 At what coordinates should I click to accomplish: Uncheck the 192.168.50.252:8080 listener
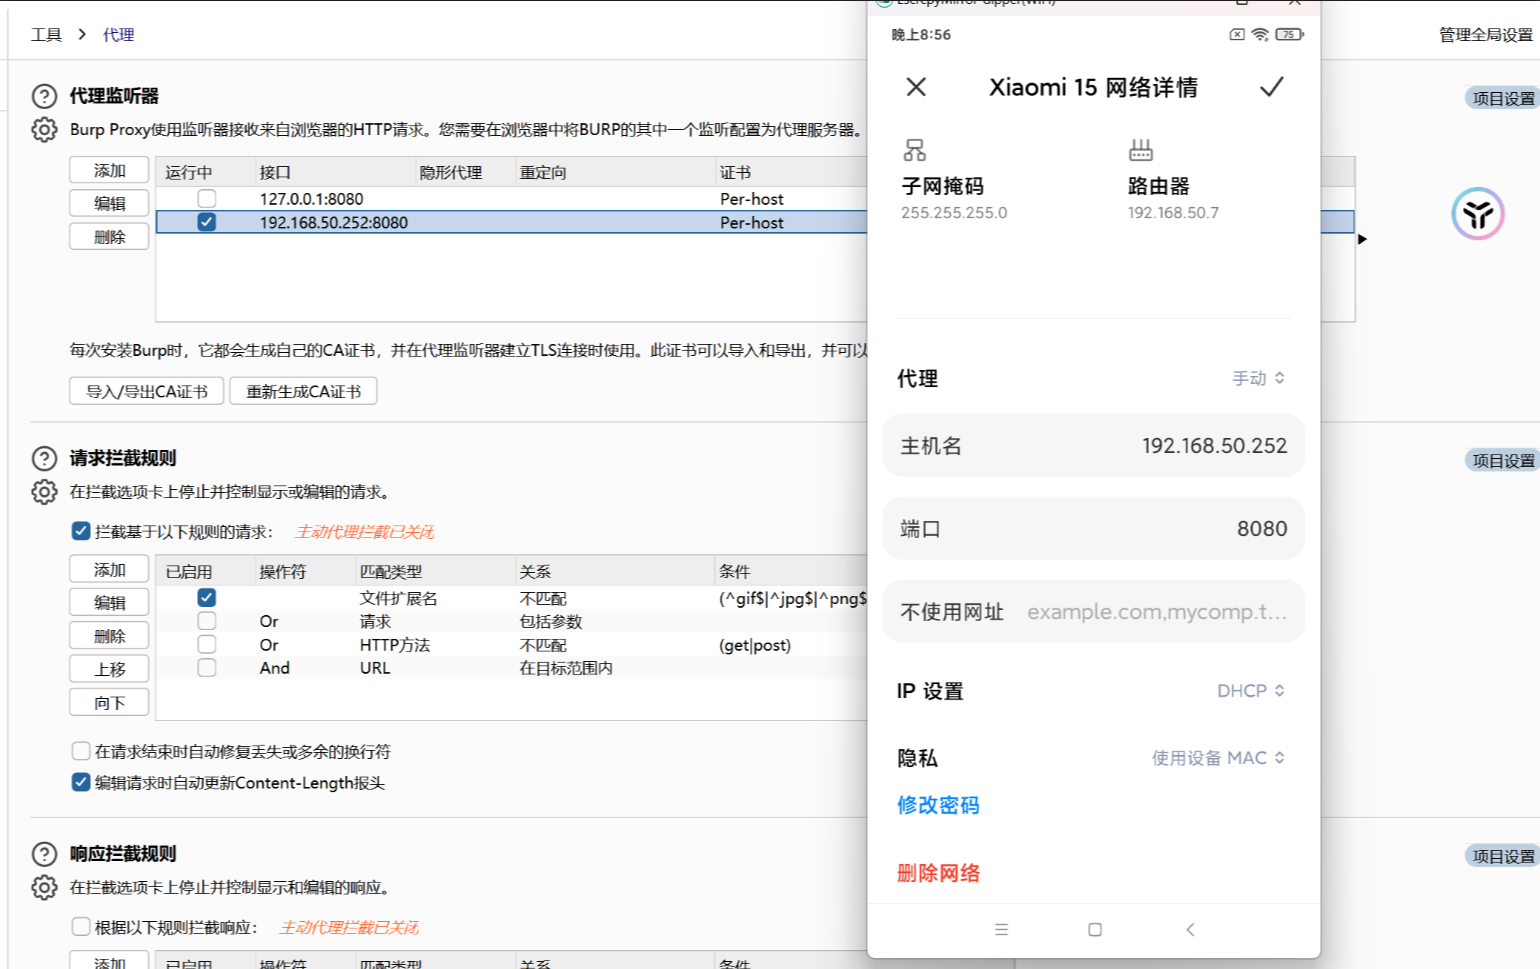(207, 222)
